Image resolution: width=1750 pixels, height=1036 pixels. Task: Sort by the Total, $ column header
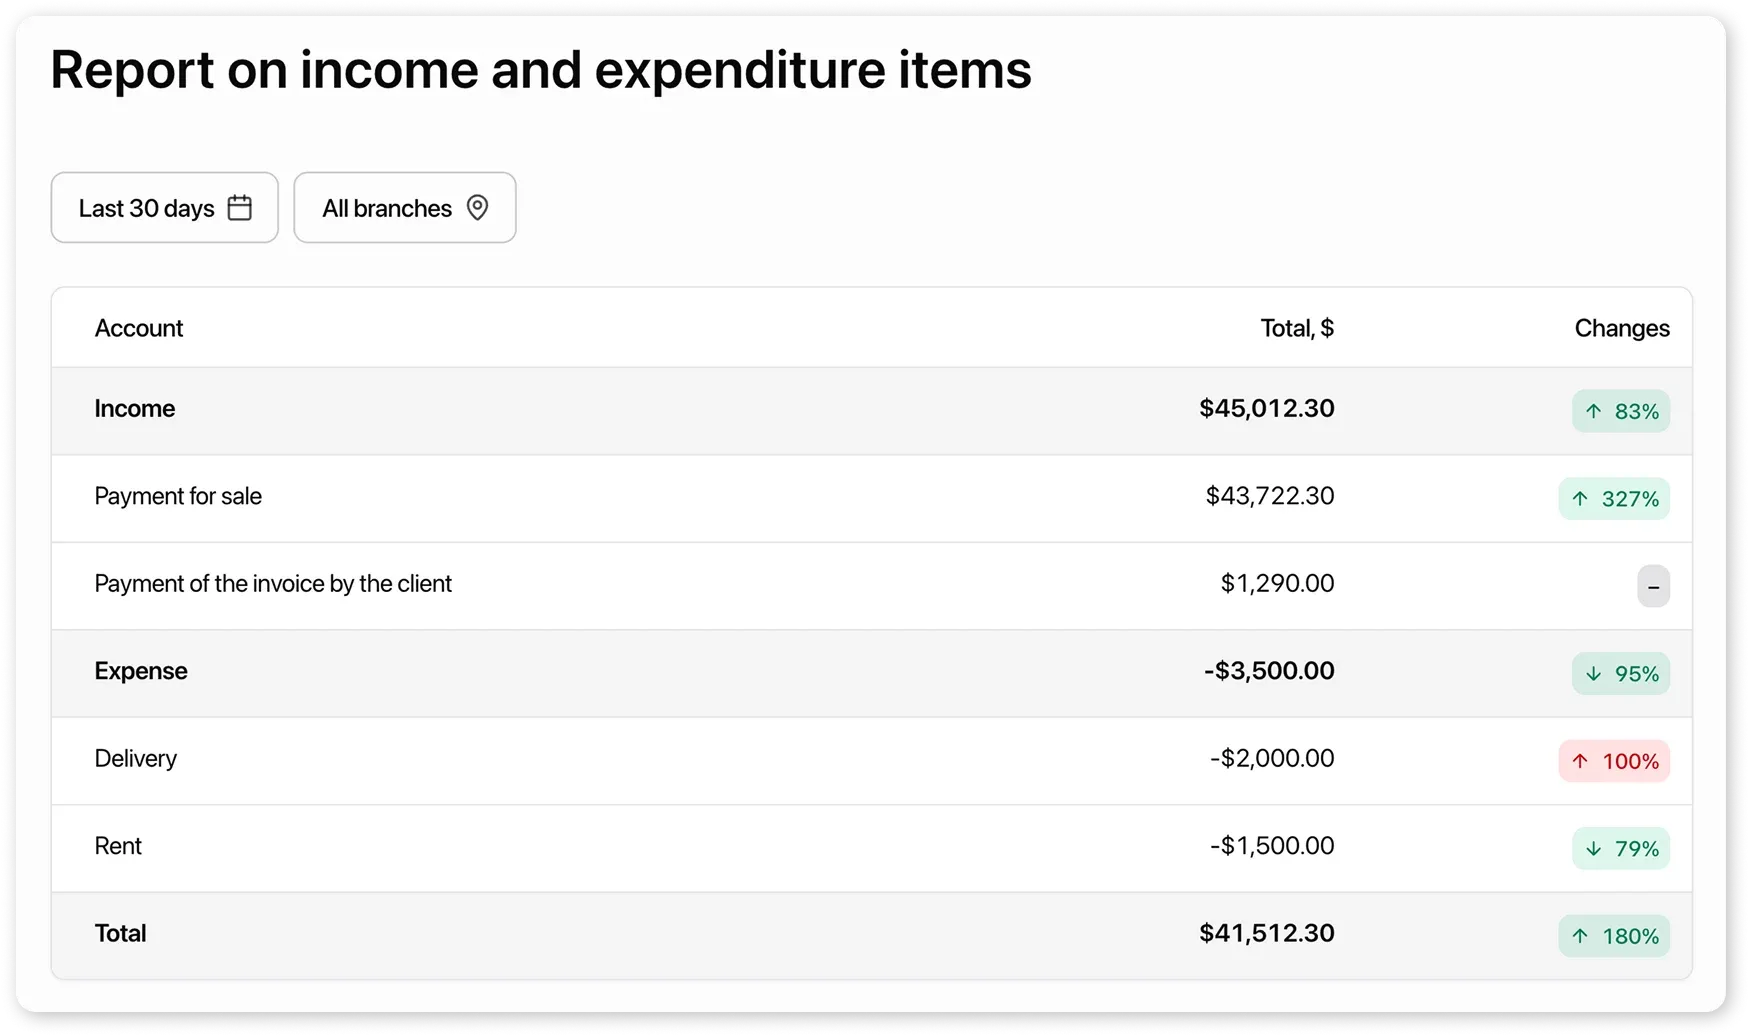pyautogui.click(x=1297, y=328)
